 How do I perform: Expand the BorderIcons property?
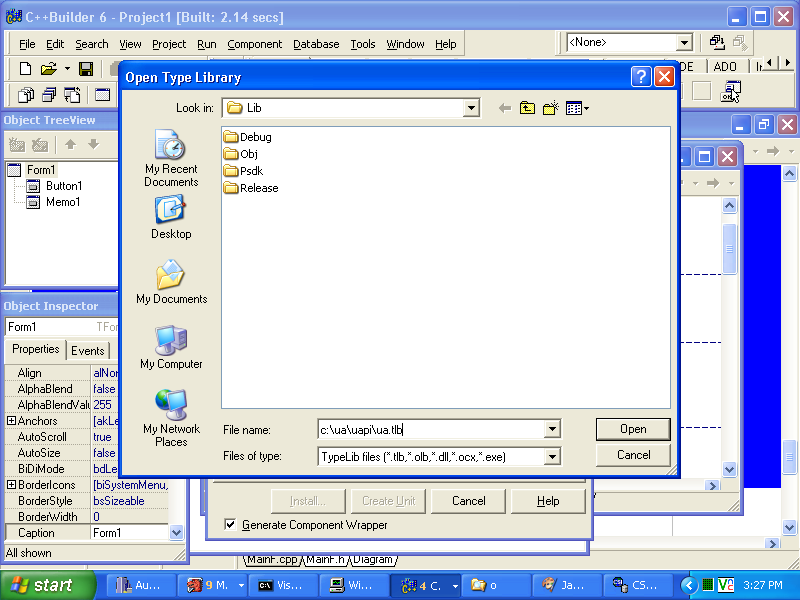tap(11, 485)
